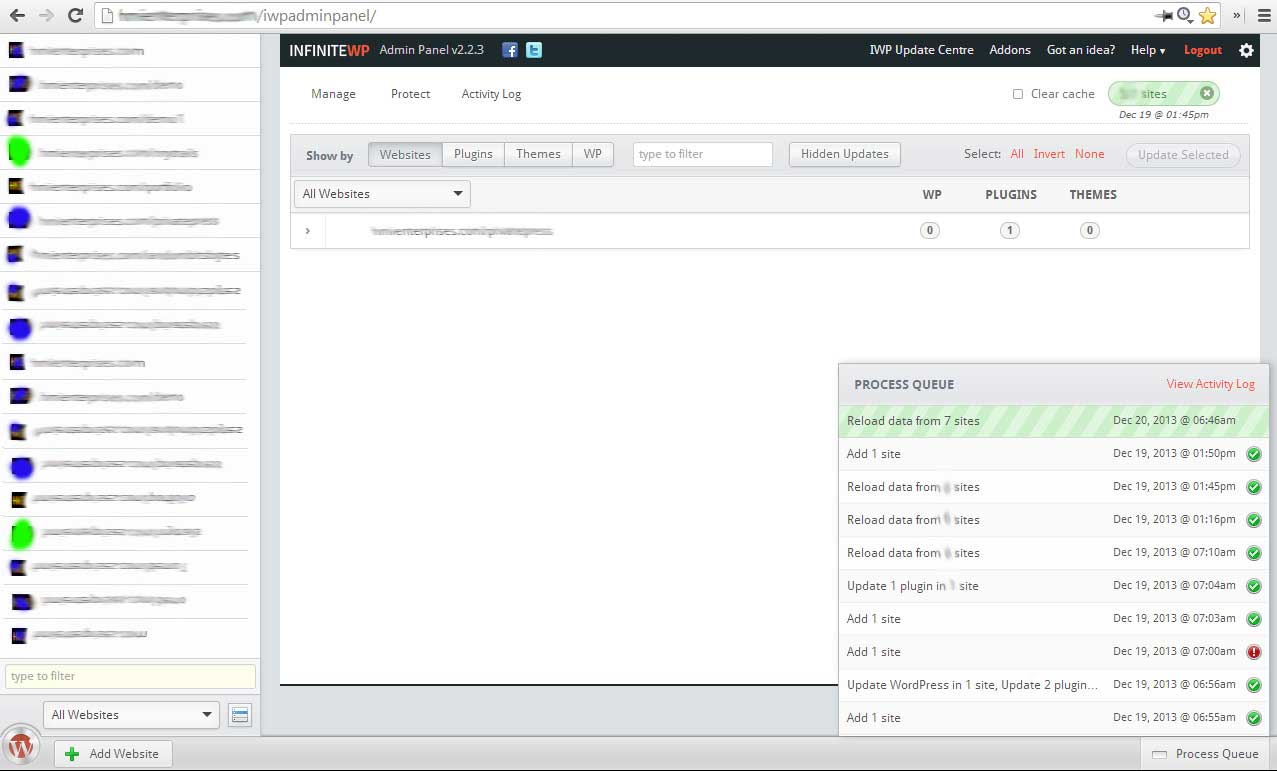Click Update 1 plugin queue entry
This screenshot has width=1277, height=771.
coord(1054,586)
